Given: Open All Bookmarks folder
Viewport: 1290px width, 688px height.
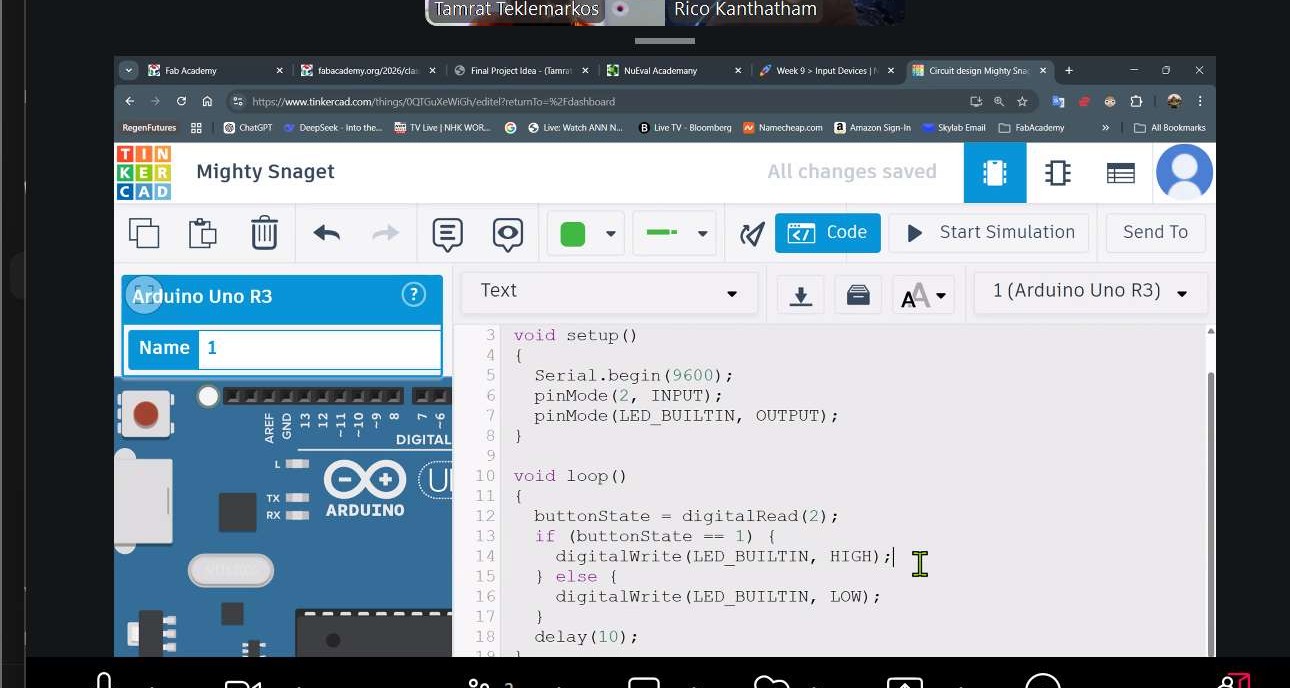Looking at the screenshot, I should 1170,128.
